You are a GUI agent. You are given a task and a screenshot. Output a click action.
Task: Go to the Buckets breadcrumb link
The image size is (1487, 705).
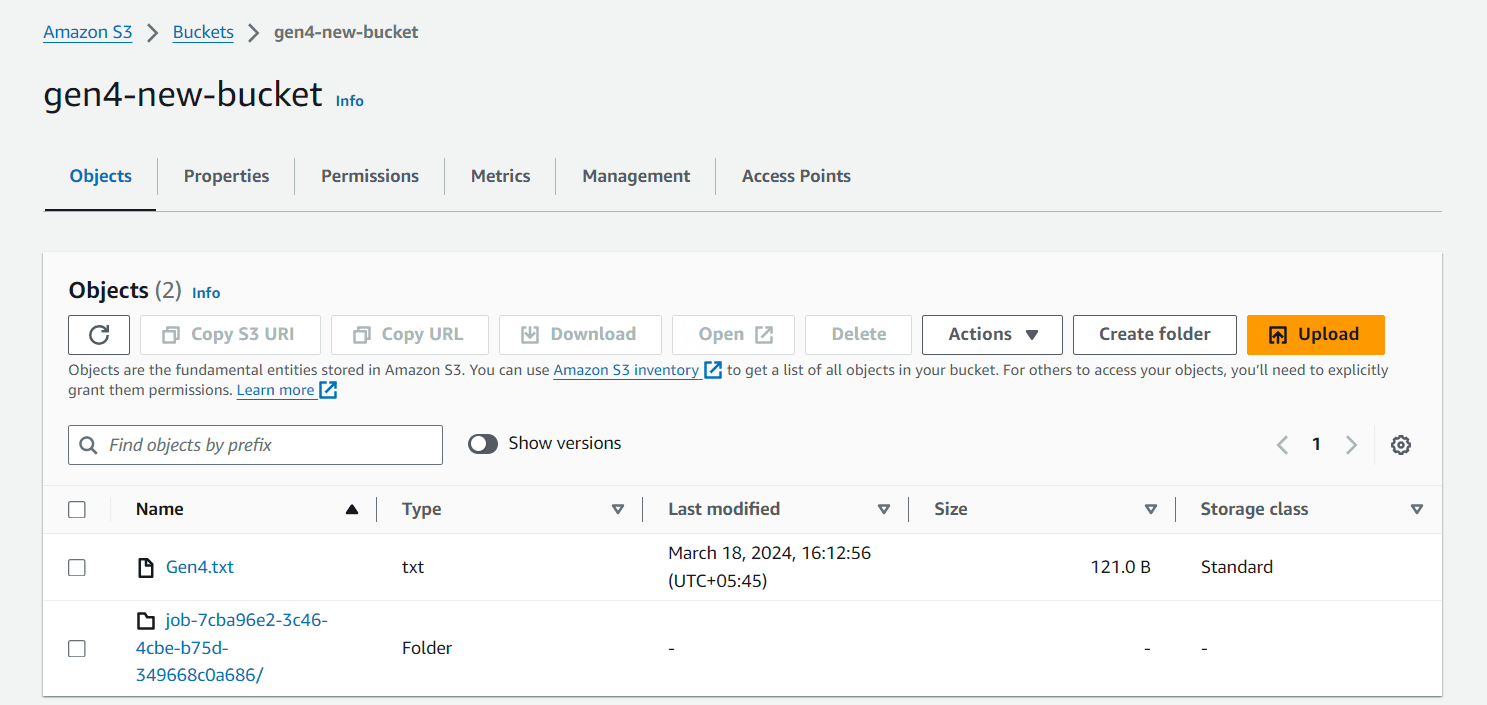point(203,32)
